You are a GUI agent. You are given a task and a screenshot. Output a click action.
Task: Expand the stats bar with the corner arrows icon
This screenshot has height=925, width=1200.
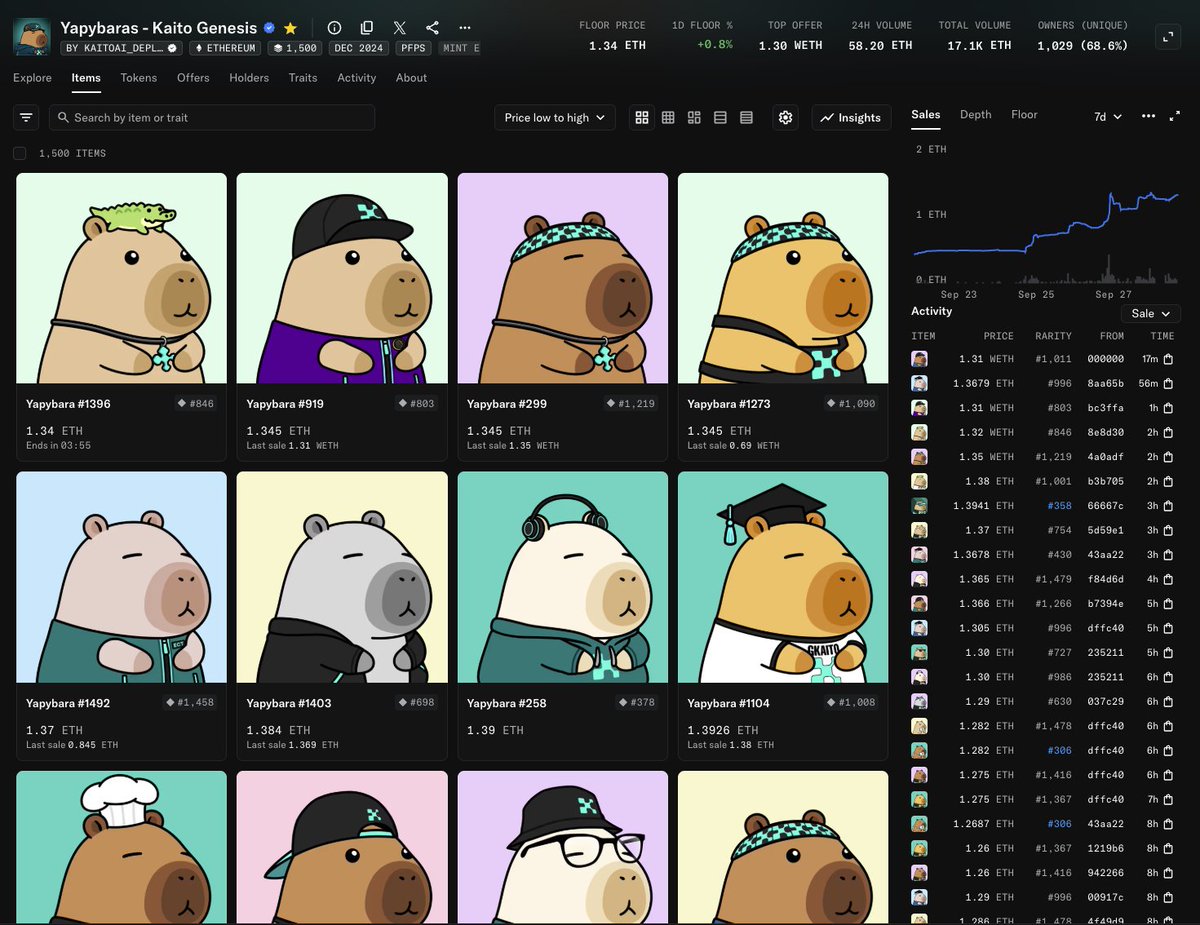click(1167, 37)
